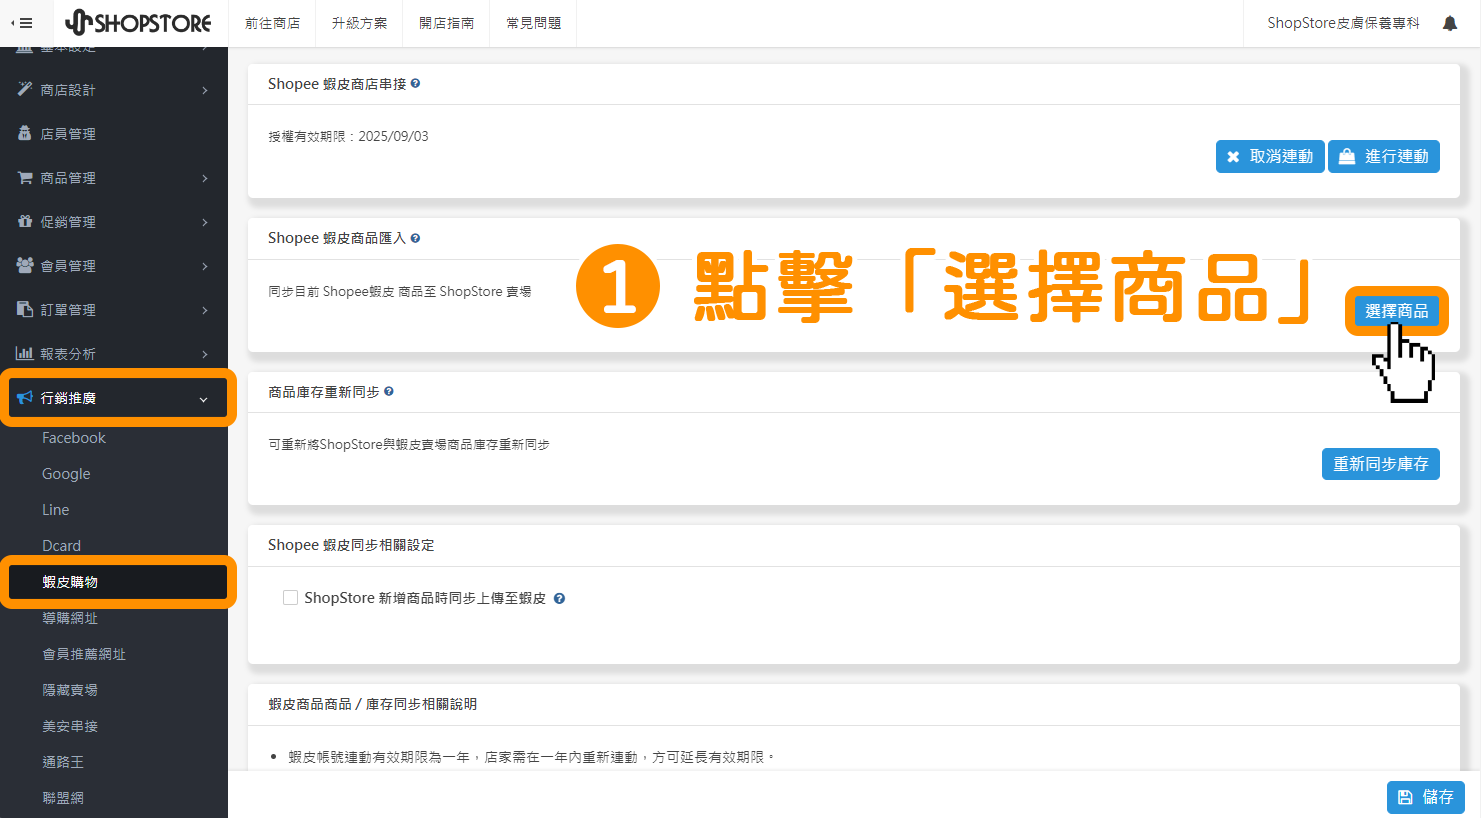
Task: Click help icon next to Shopee 蝦皮商品匯入
Action: [415, 238]
